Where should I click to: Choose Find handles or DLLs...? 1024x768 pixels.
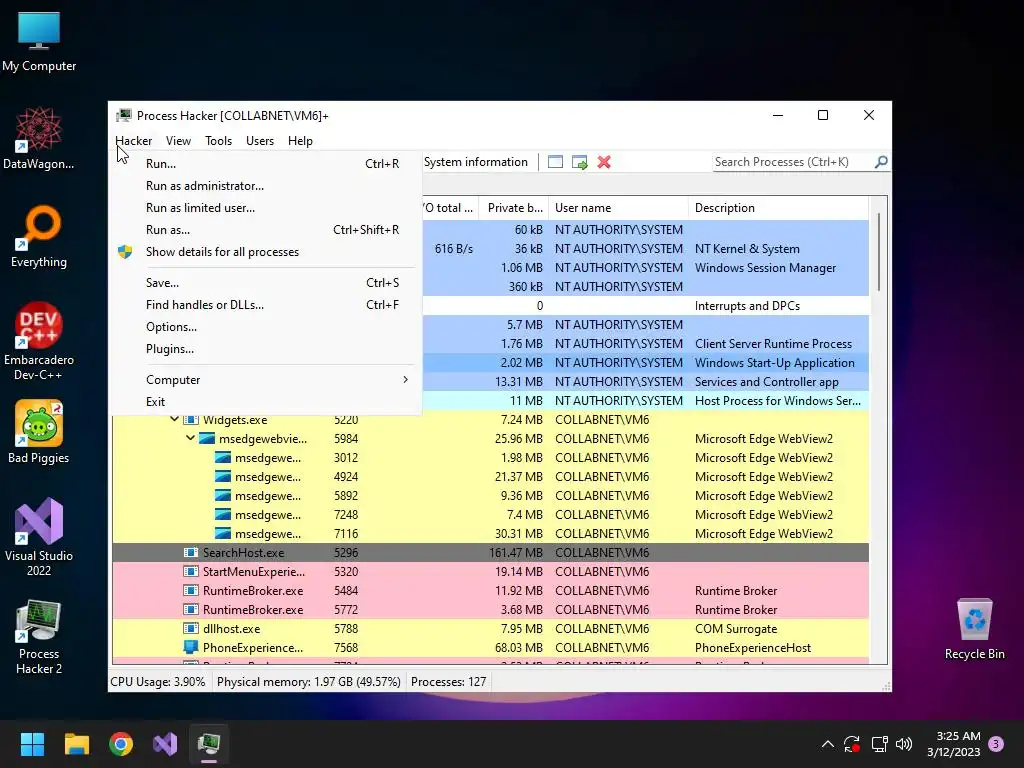[x=266, y=305]
